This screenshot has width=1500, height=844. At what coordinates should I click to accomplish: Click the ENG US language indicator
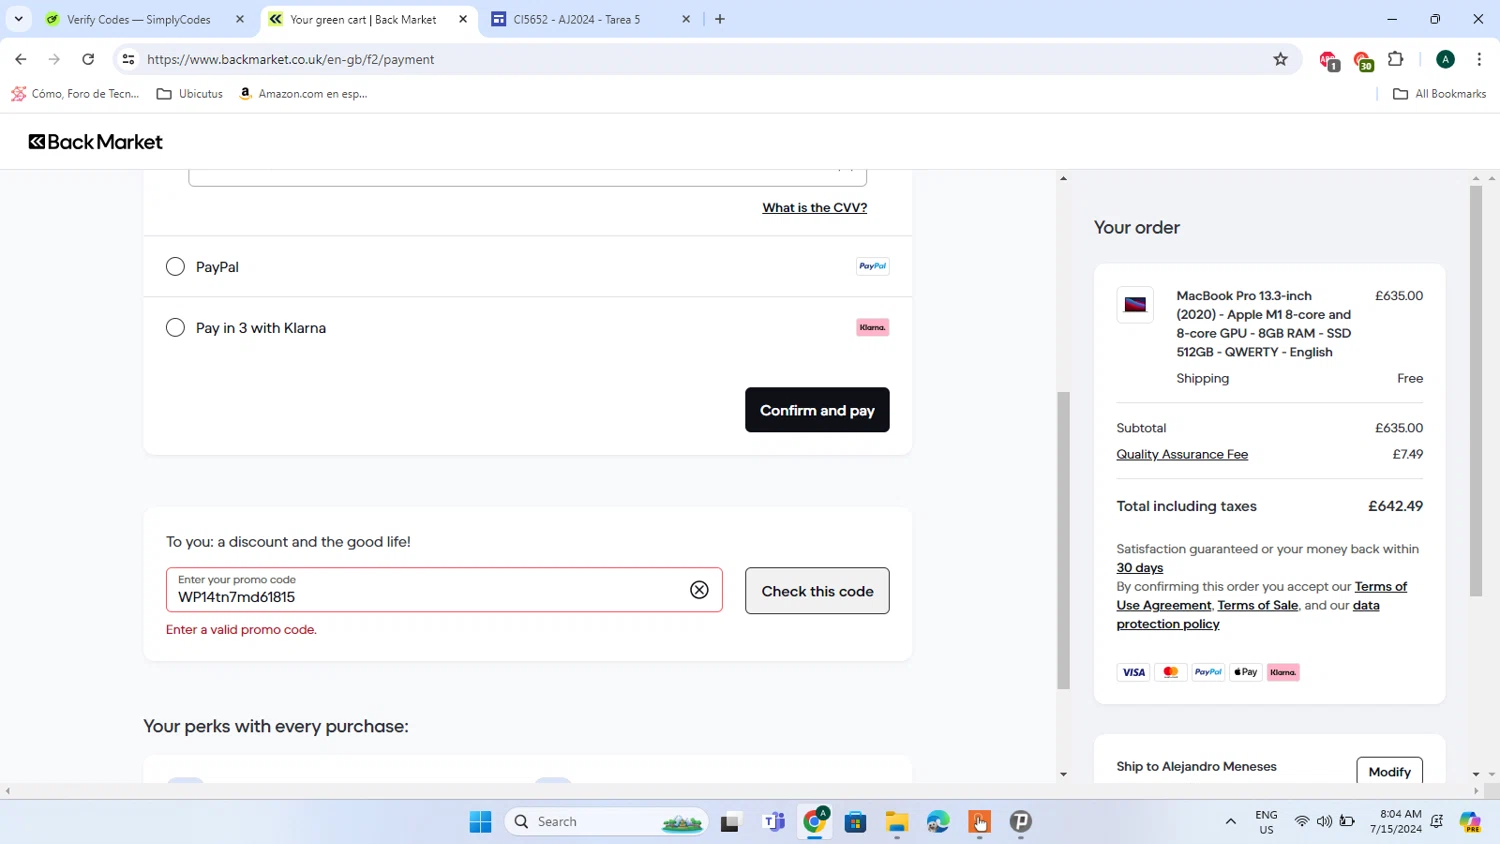pyautogui.click(x=1266, y=822)
